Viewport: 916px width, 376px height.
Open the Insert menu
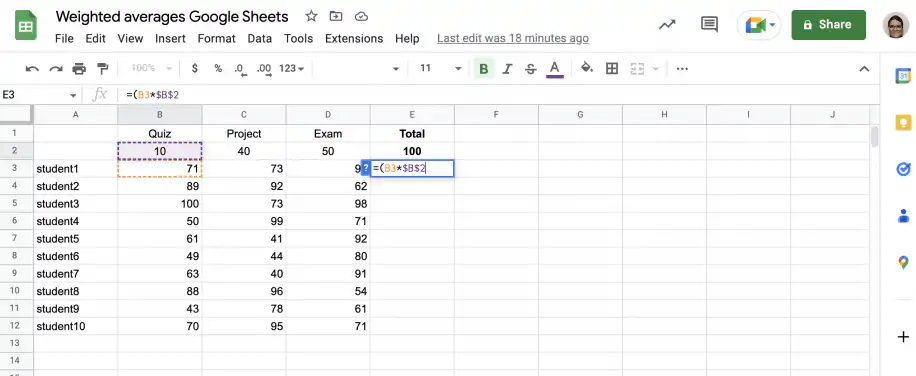pos(170,39)
